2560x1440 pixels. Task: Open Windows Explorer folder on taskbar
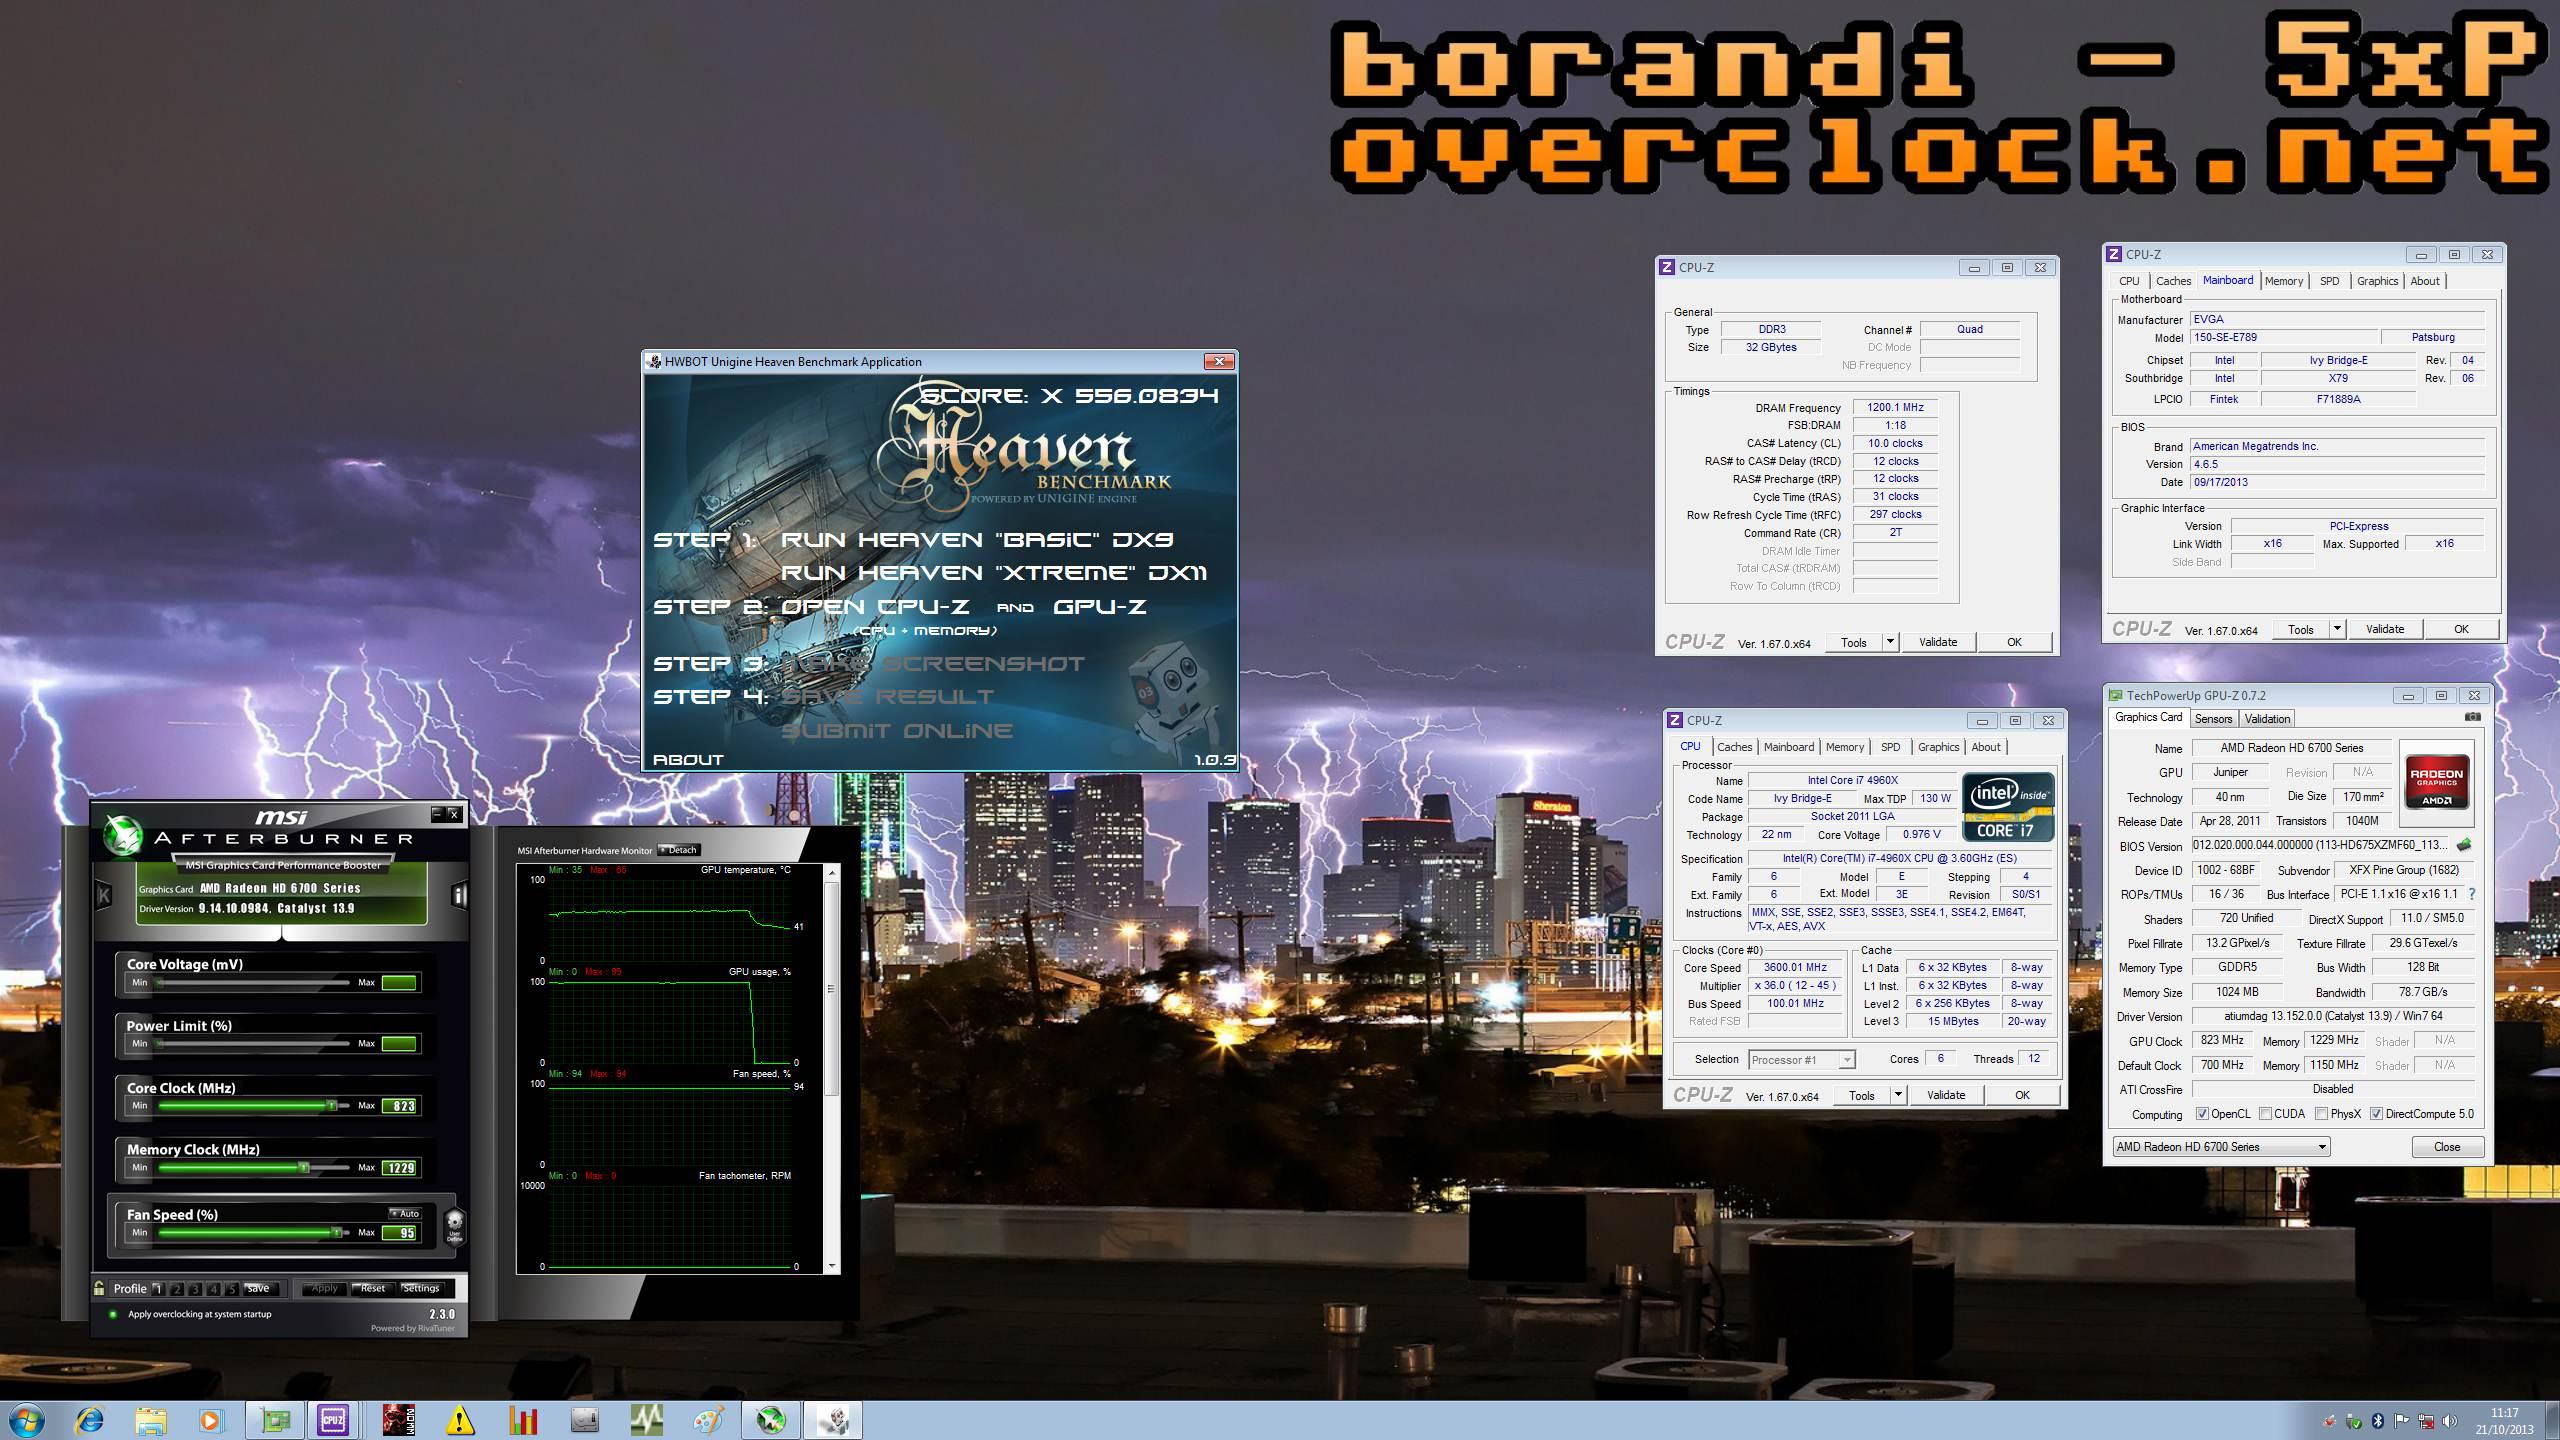click(x=151, y=1420)
